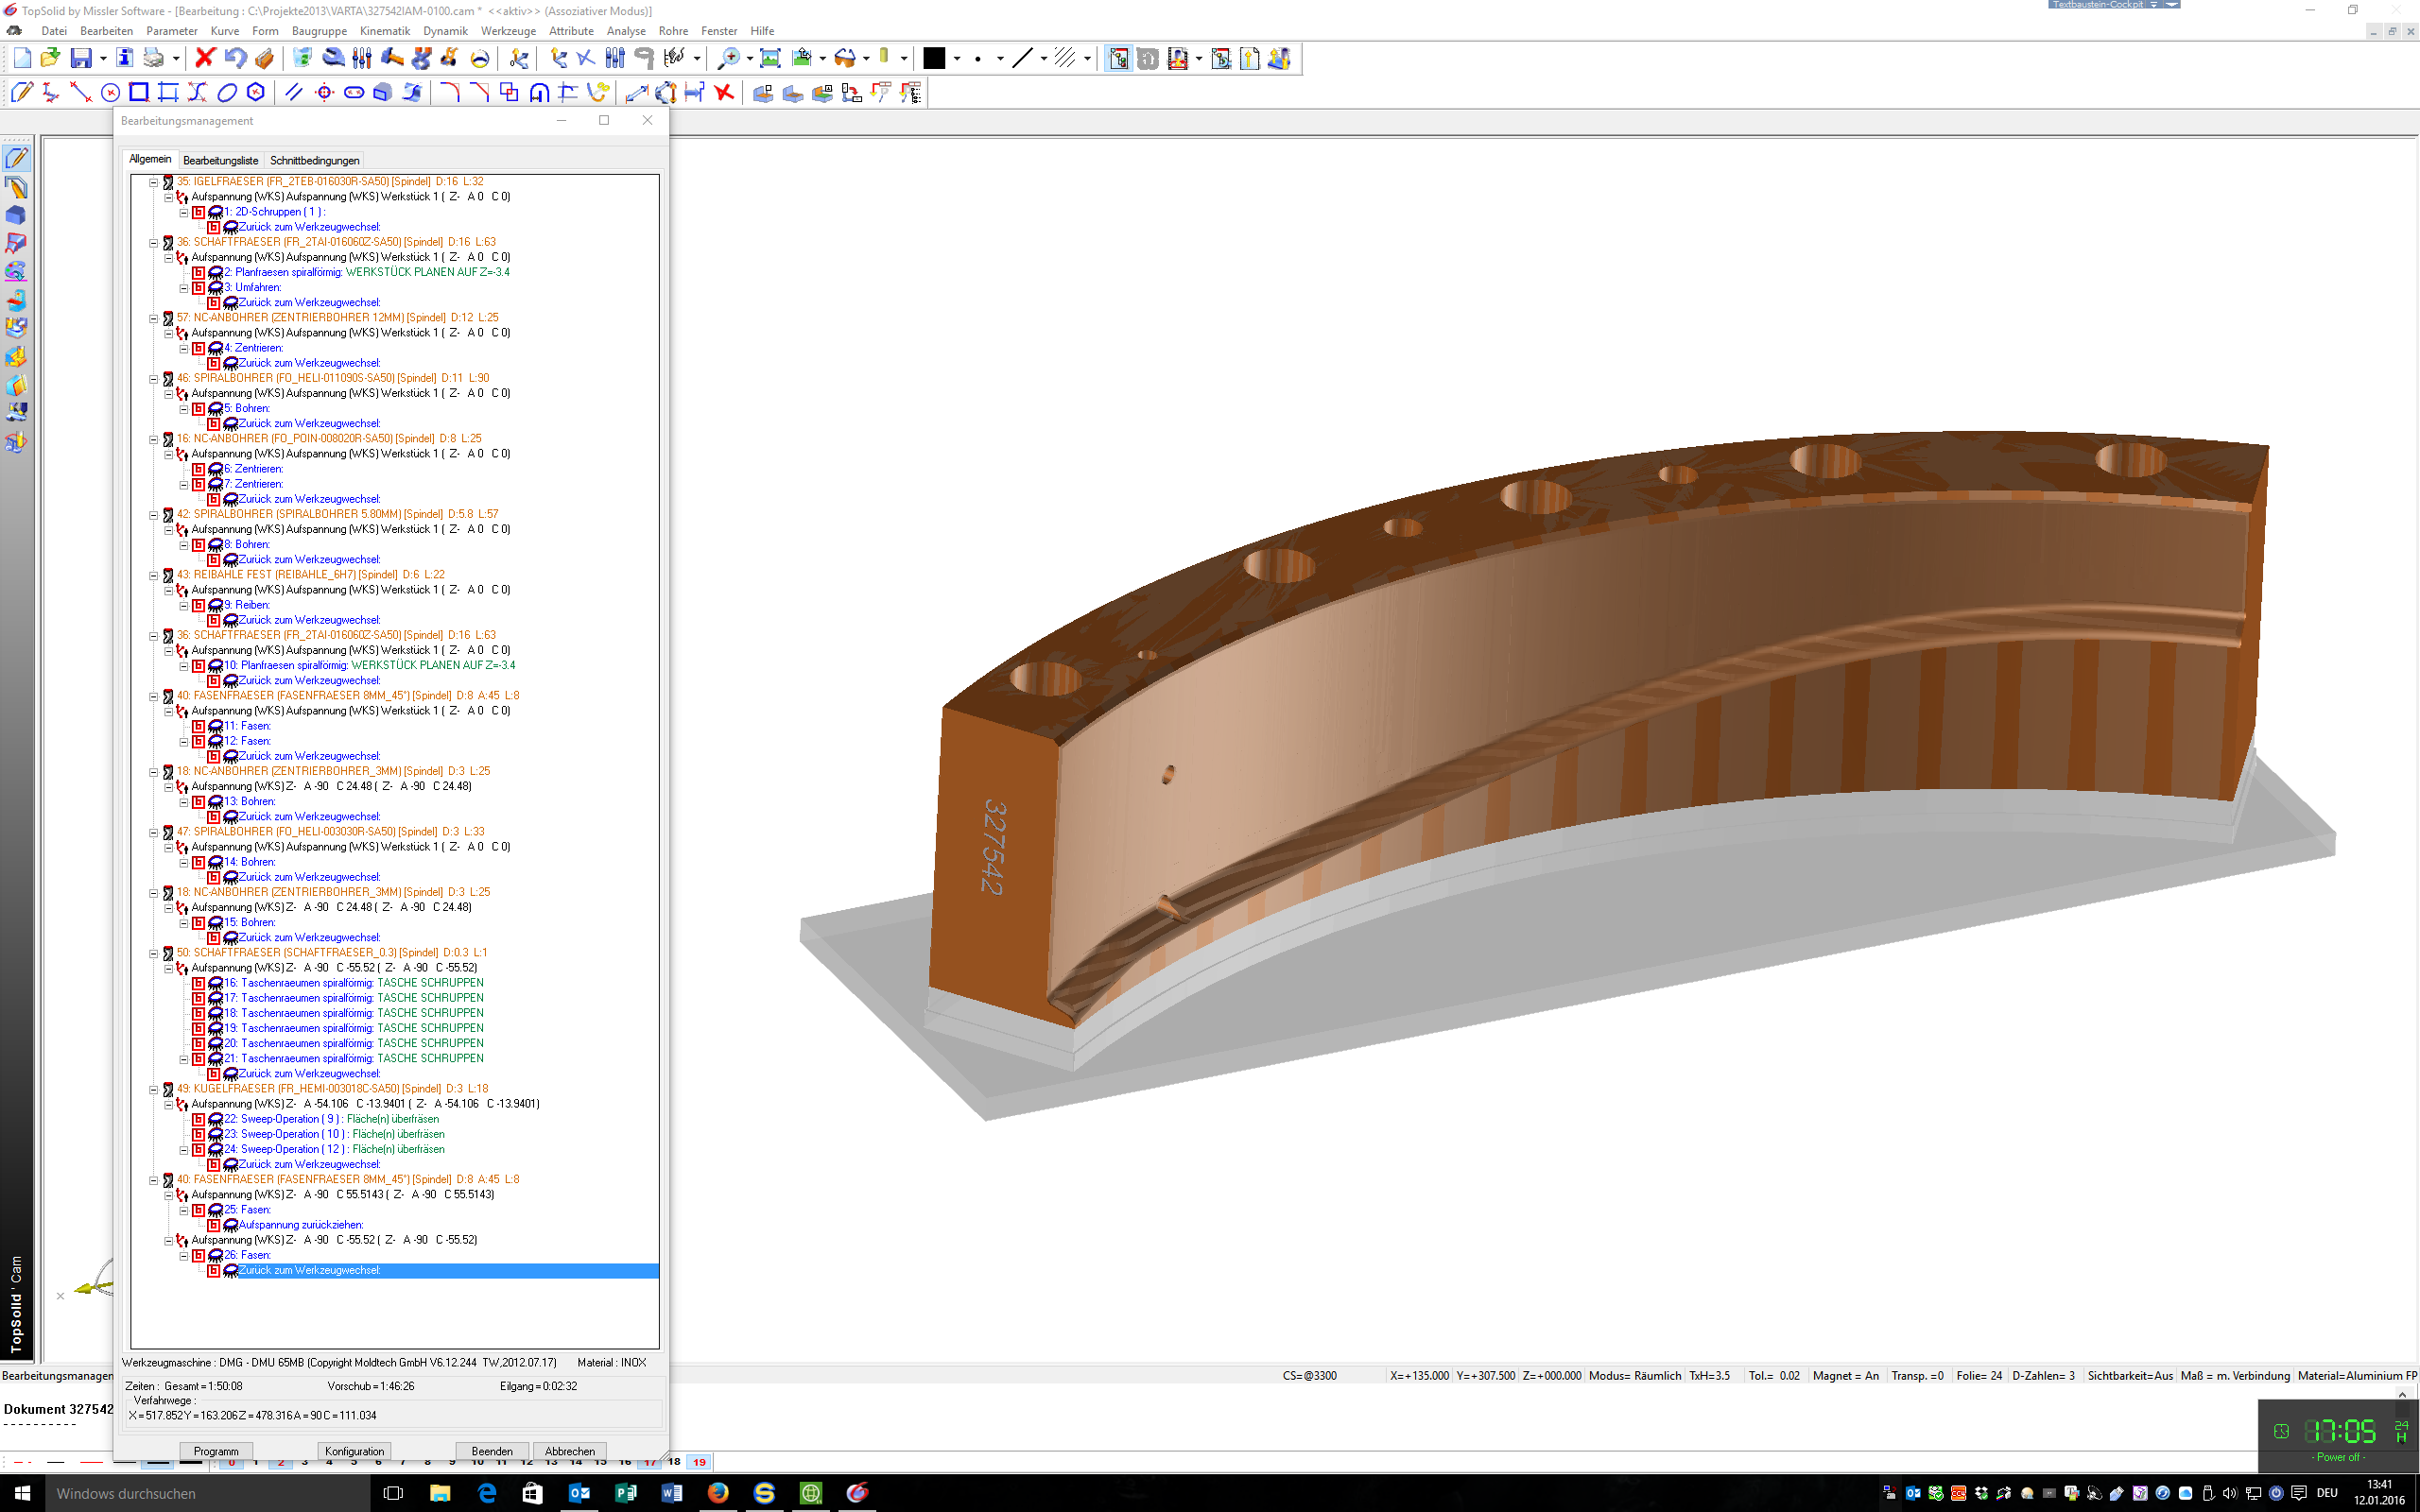Toggle Modus= Räumlich status field
Image resolution: width=2420 pixels, height=1512 pixels.
1634,1376
